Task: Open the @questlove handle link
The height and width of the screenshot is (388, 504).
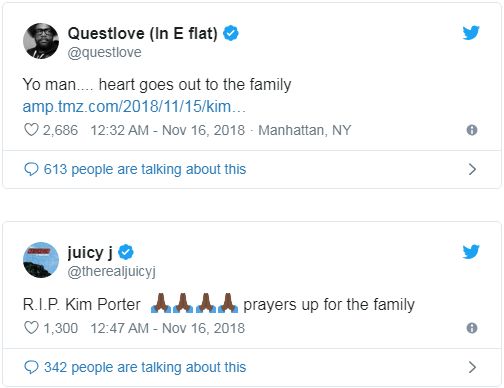Action: [x=104, y=53]
